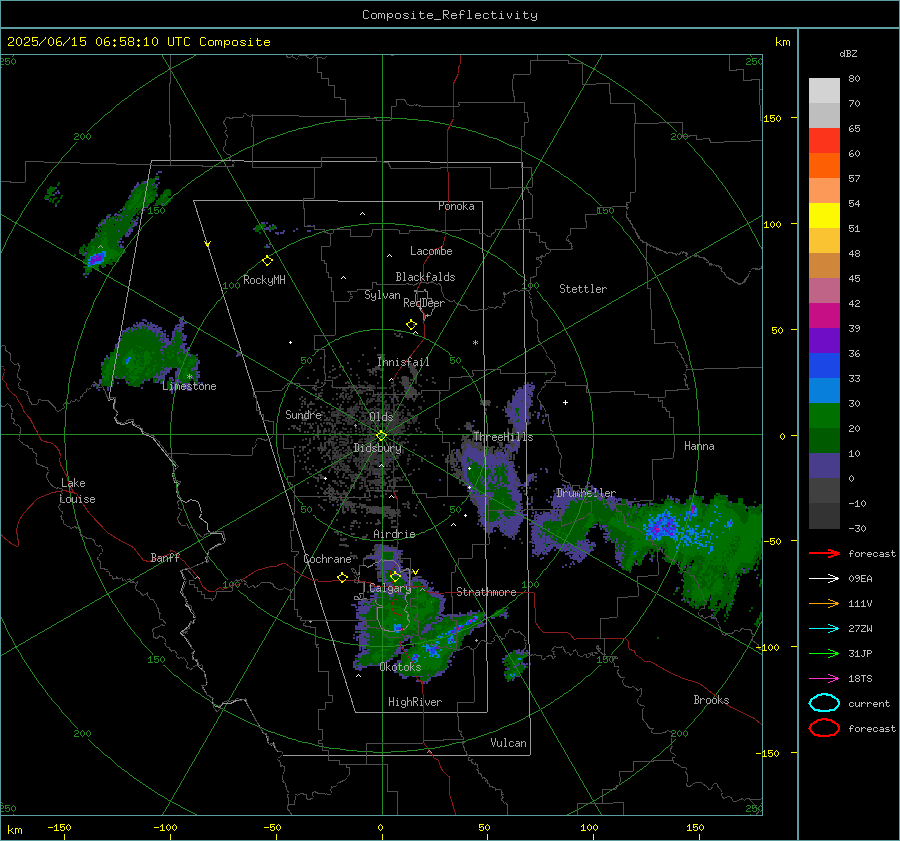
Task: Click the Drumheller place name
Action: pos(585,493)
